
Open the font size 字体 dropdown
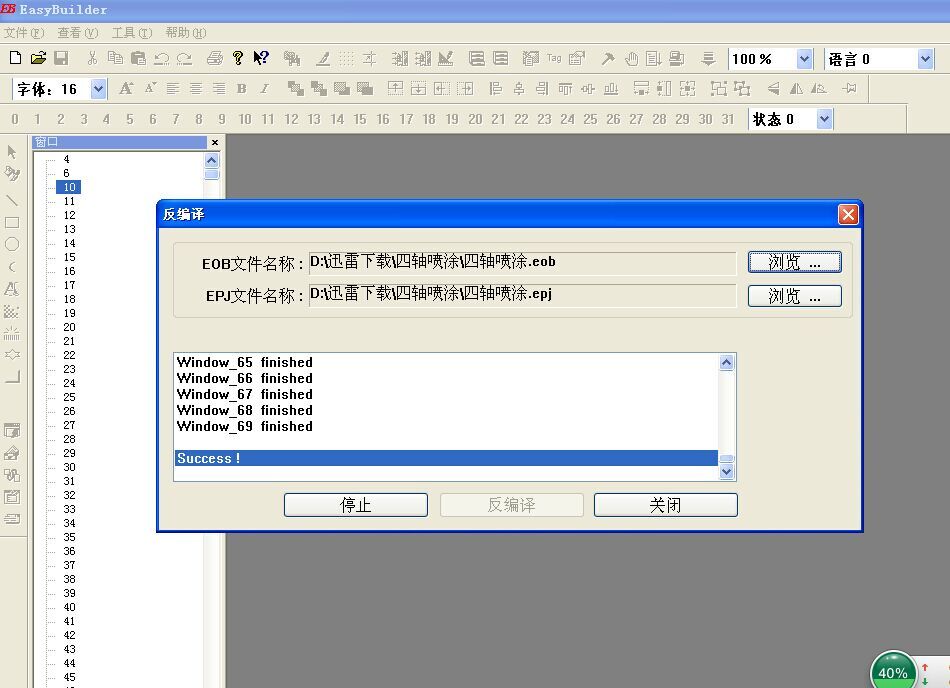(x=98, y=89)
